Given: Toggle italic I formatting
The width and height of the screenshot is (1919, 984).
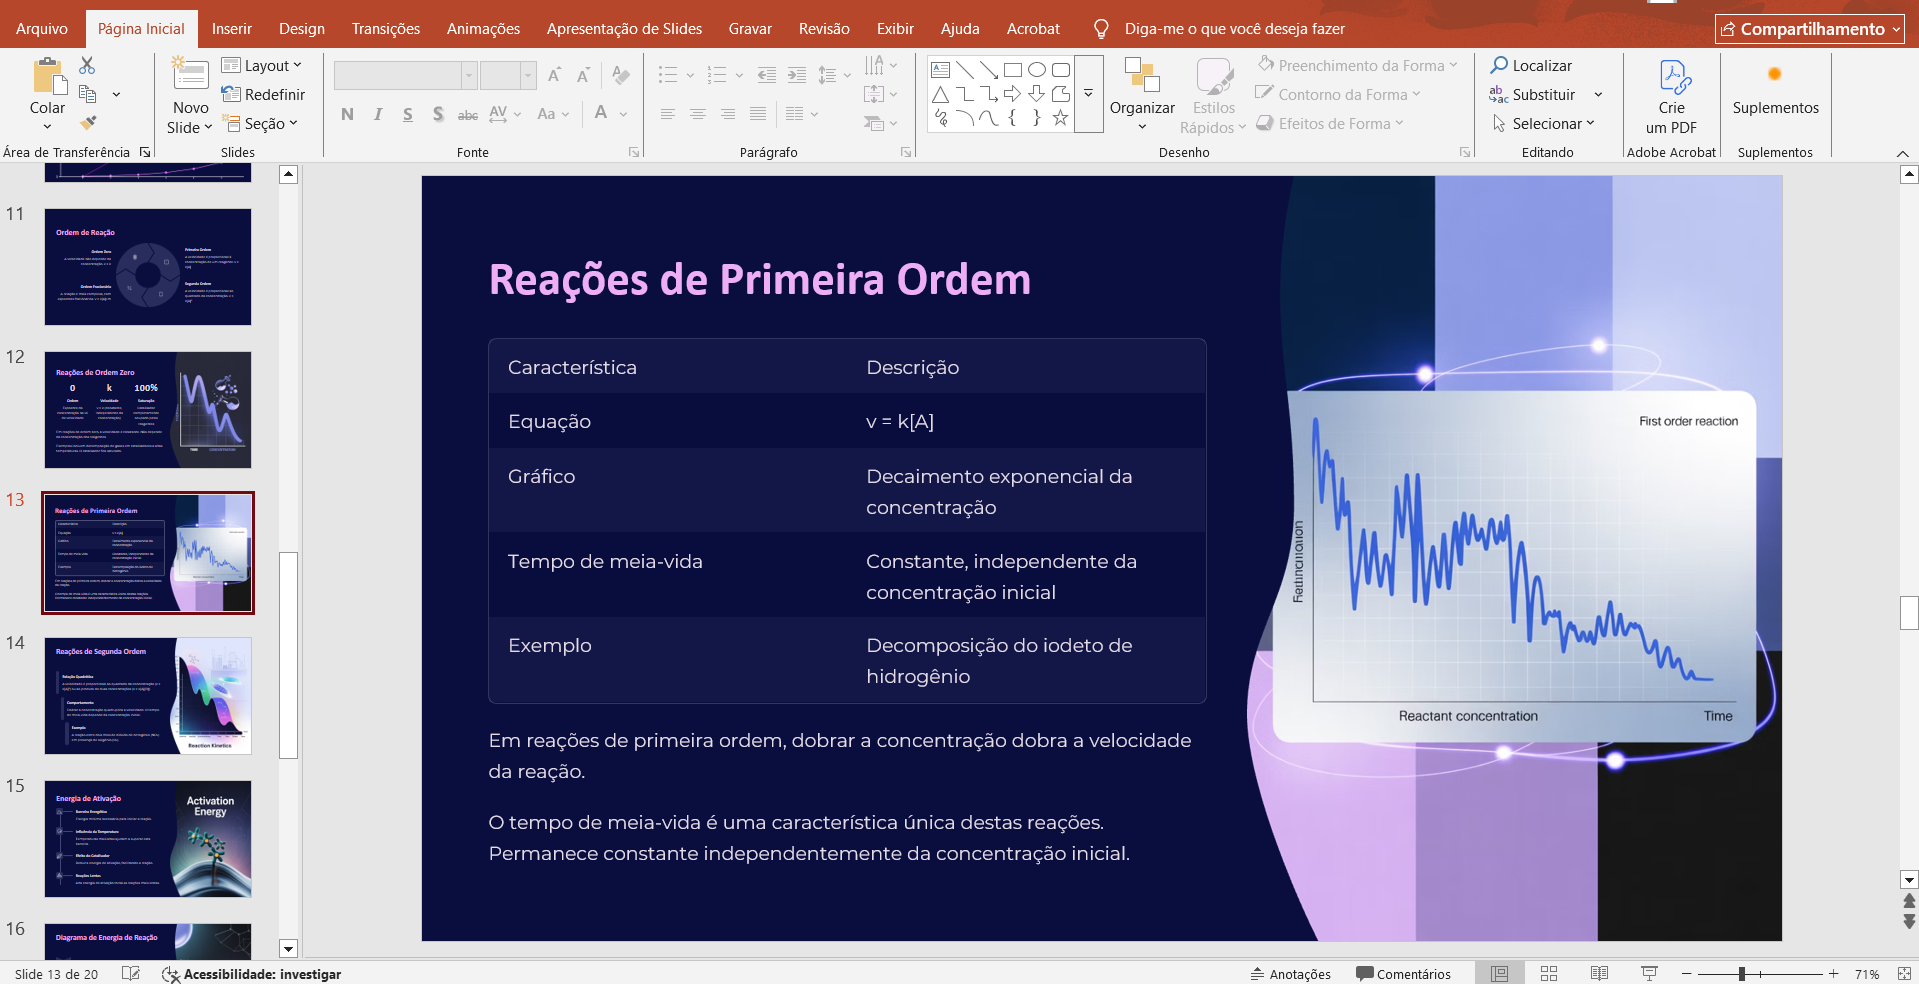Looking at the screenshot, I should point(377,114).
